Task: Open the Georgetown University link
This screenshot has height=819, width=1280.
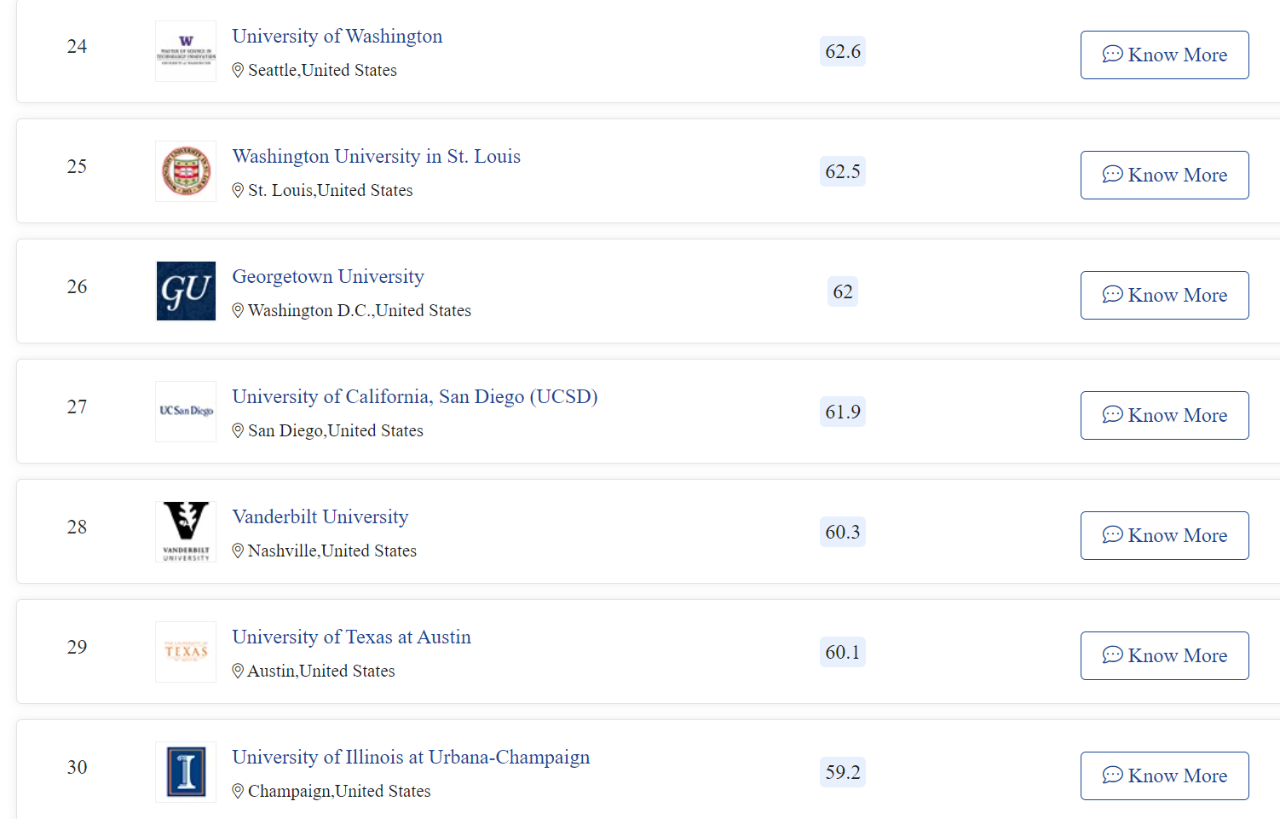Action: tap(328, 276)
